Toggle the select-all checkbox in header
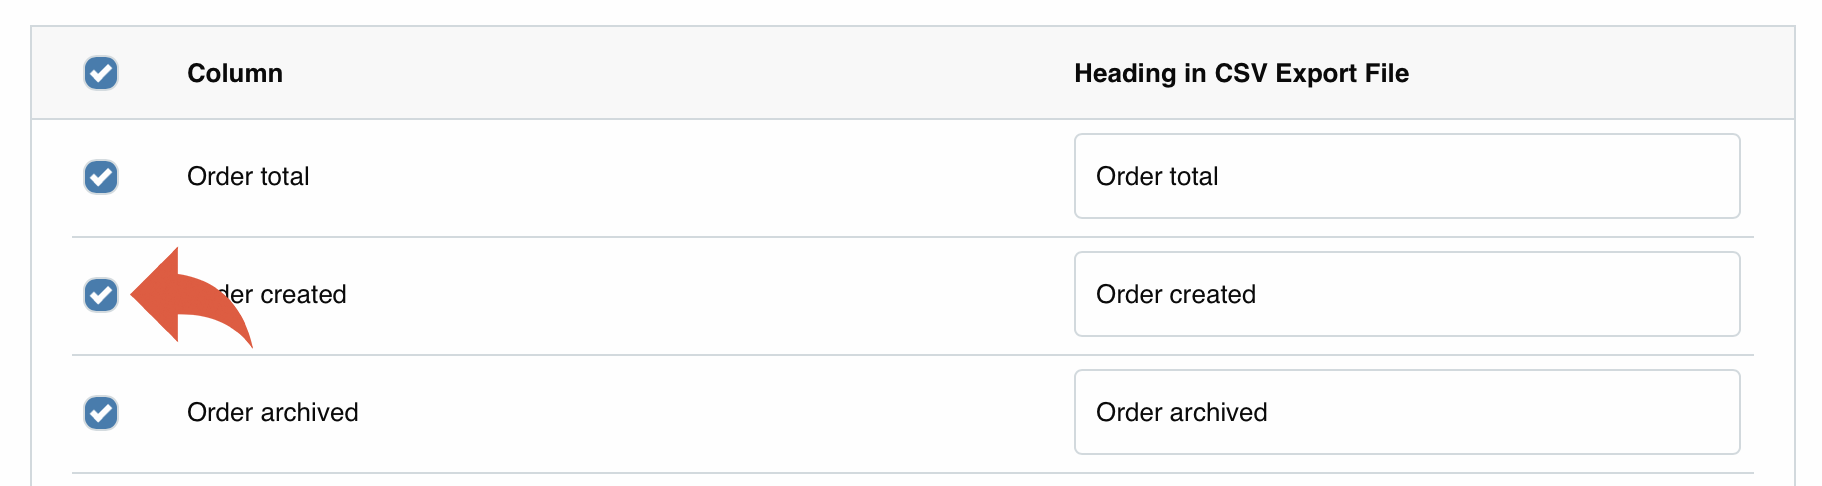 101,73
